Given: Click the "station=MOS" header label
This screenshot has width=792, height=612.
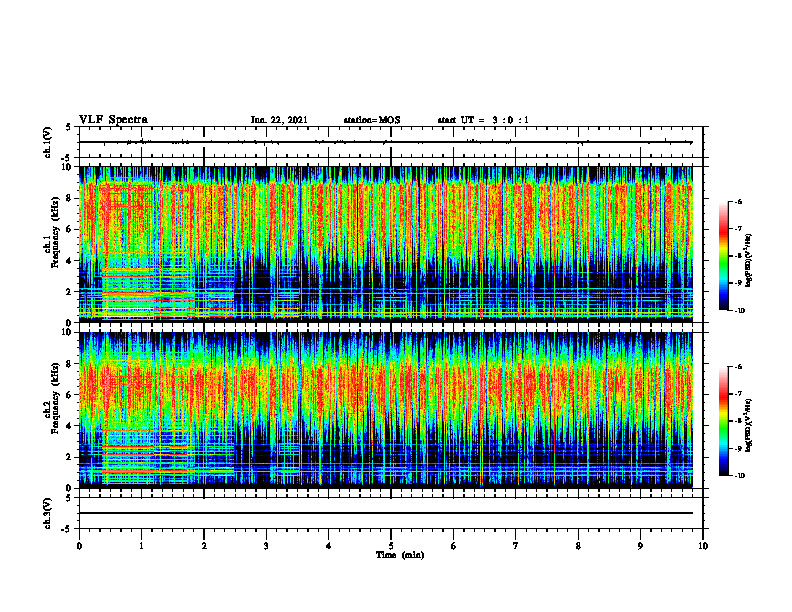Looking at the screenshot, I should 372,120.
